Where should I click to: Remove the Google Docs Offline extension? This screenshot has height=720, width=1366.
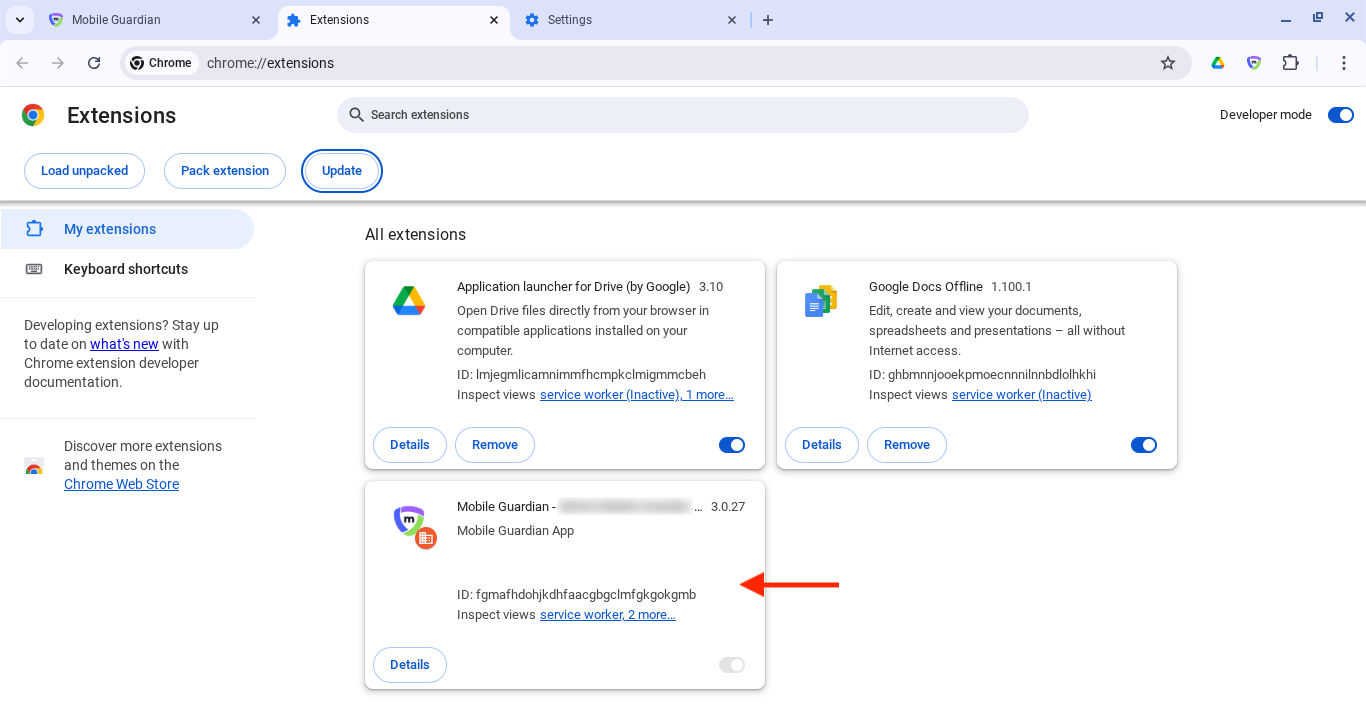[x=906, y=445]
